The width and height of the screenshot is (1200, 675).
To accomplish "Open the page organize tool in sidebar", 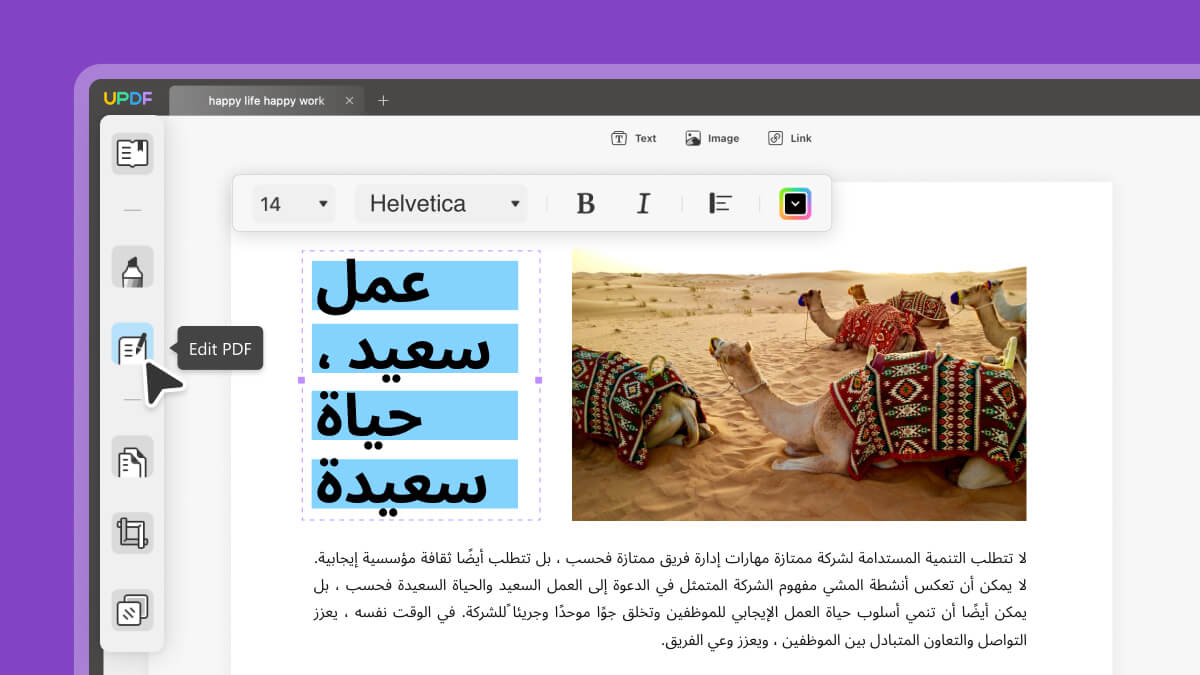I will (x=133, y=459).
